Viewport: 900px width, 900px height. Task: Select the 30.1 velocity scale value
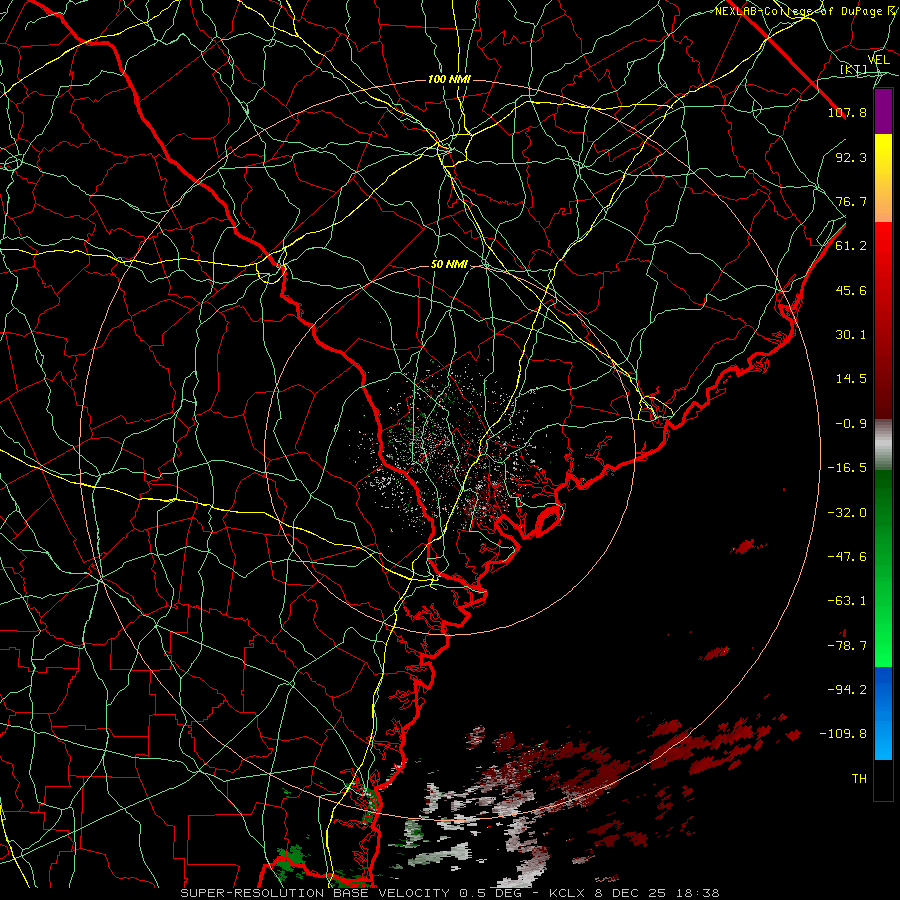[x=851, y=335]
